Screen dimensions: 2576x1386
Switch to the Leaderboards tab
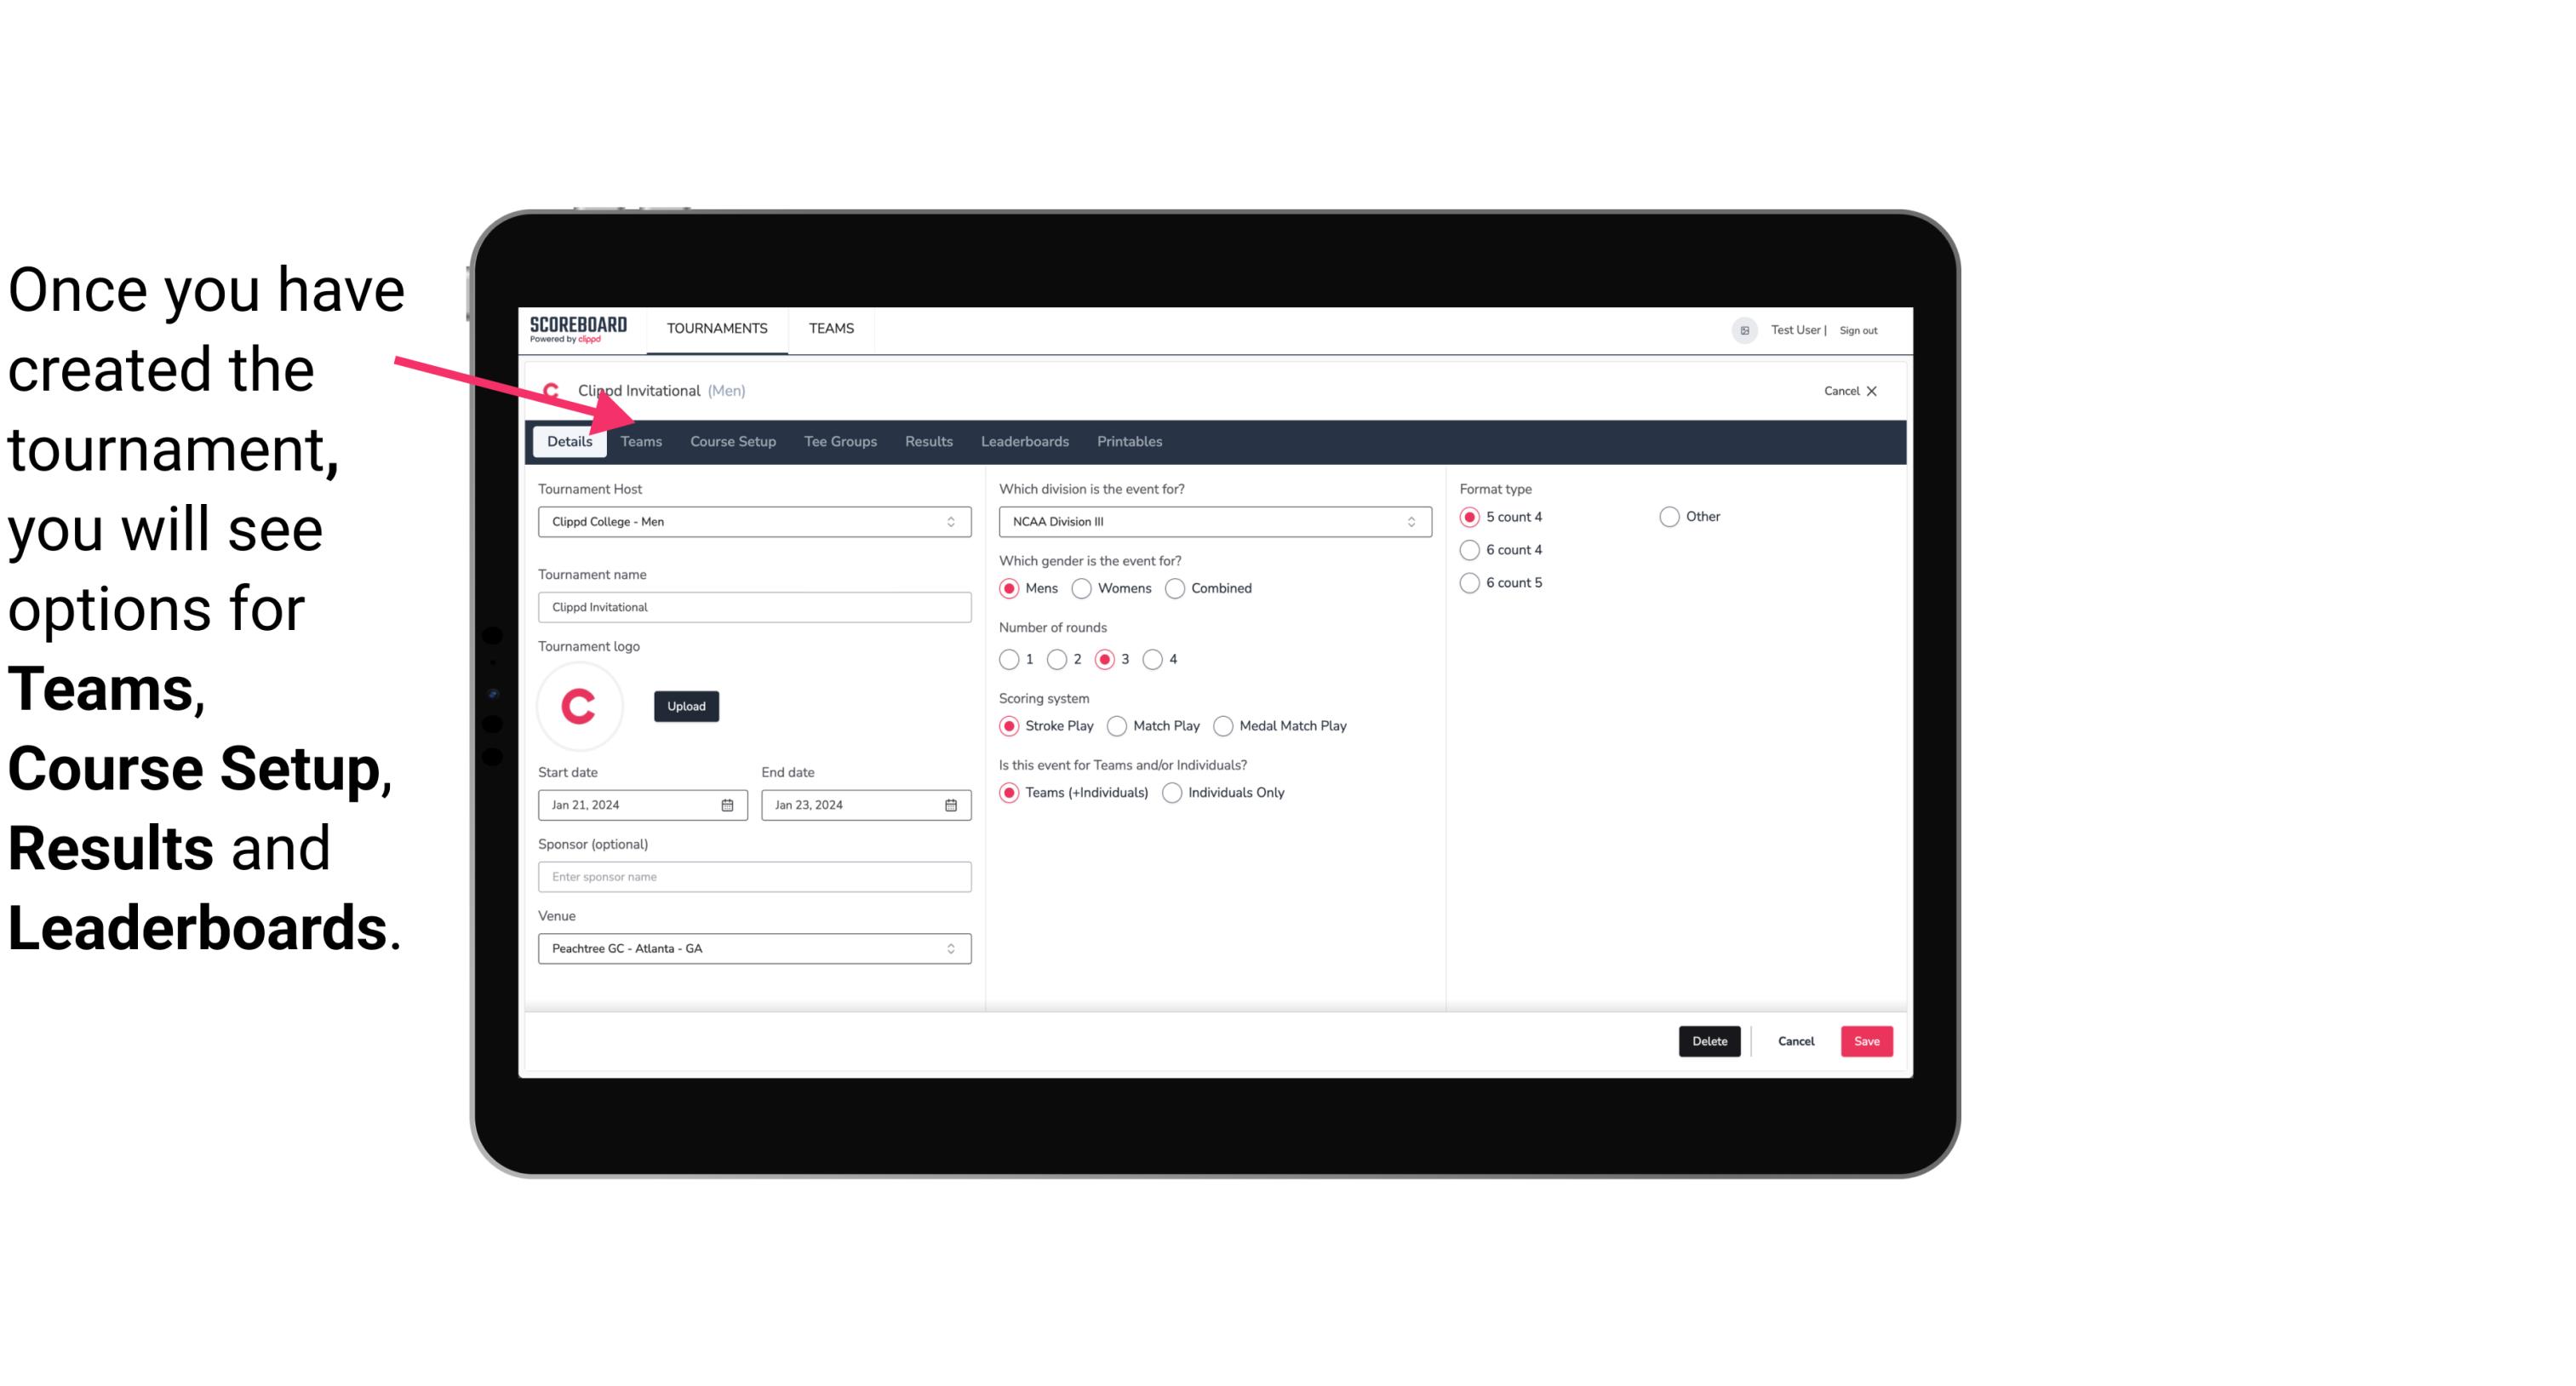(1023, 440)
